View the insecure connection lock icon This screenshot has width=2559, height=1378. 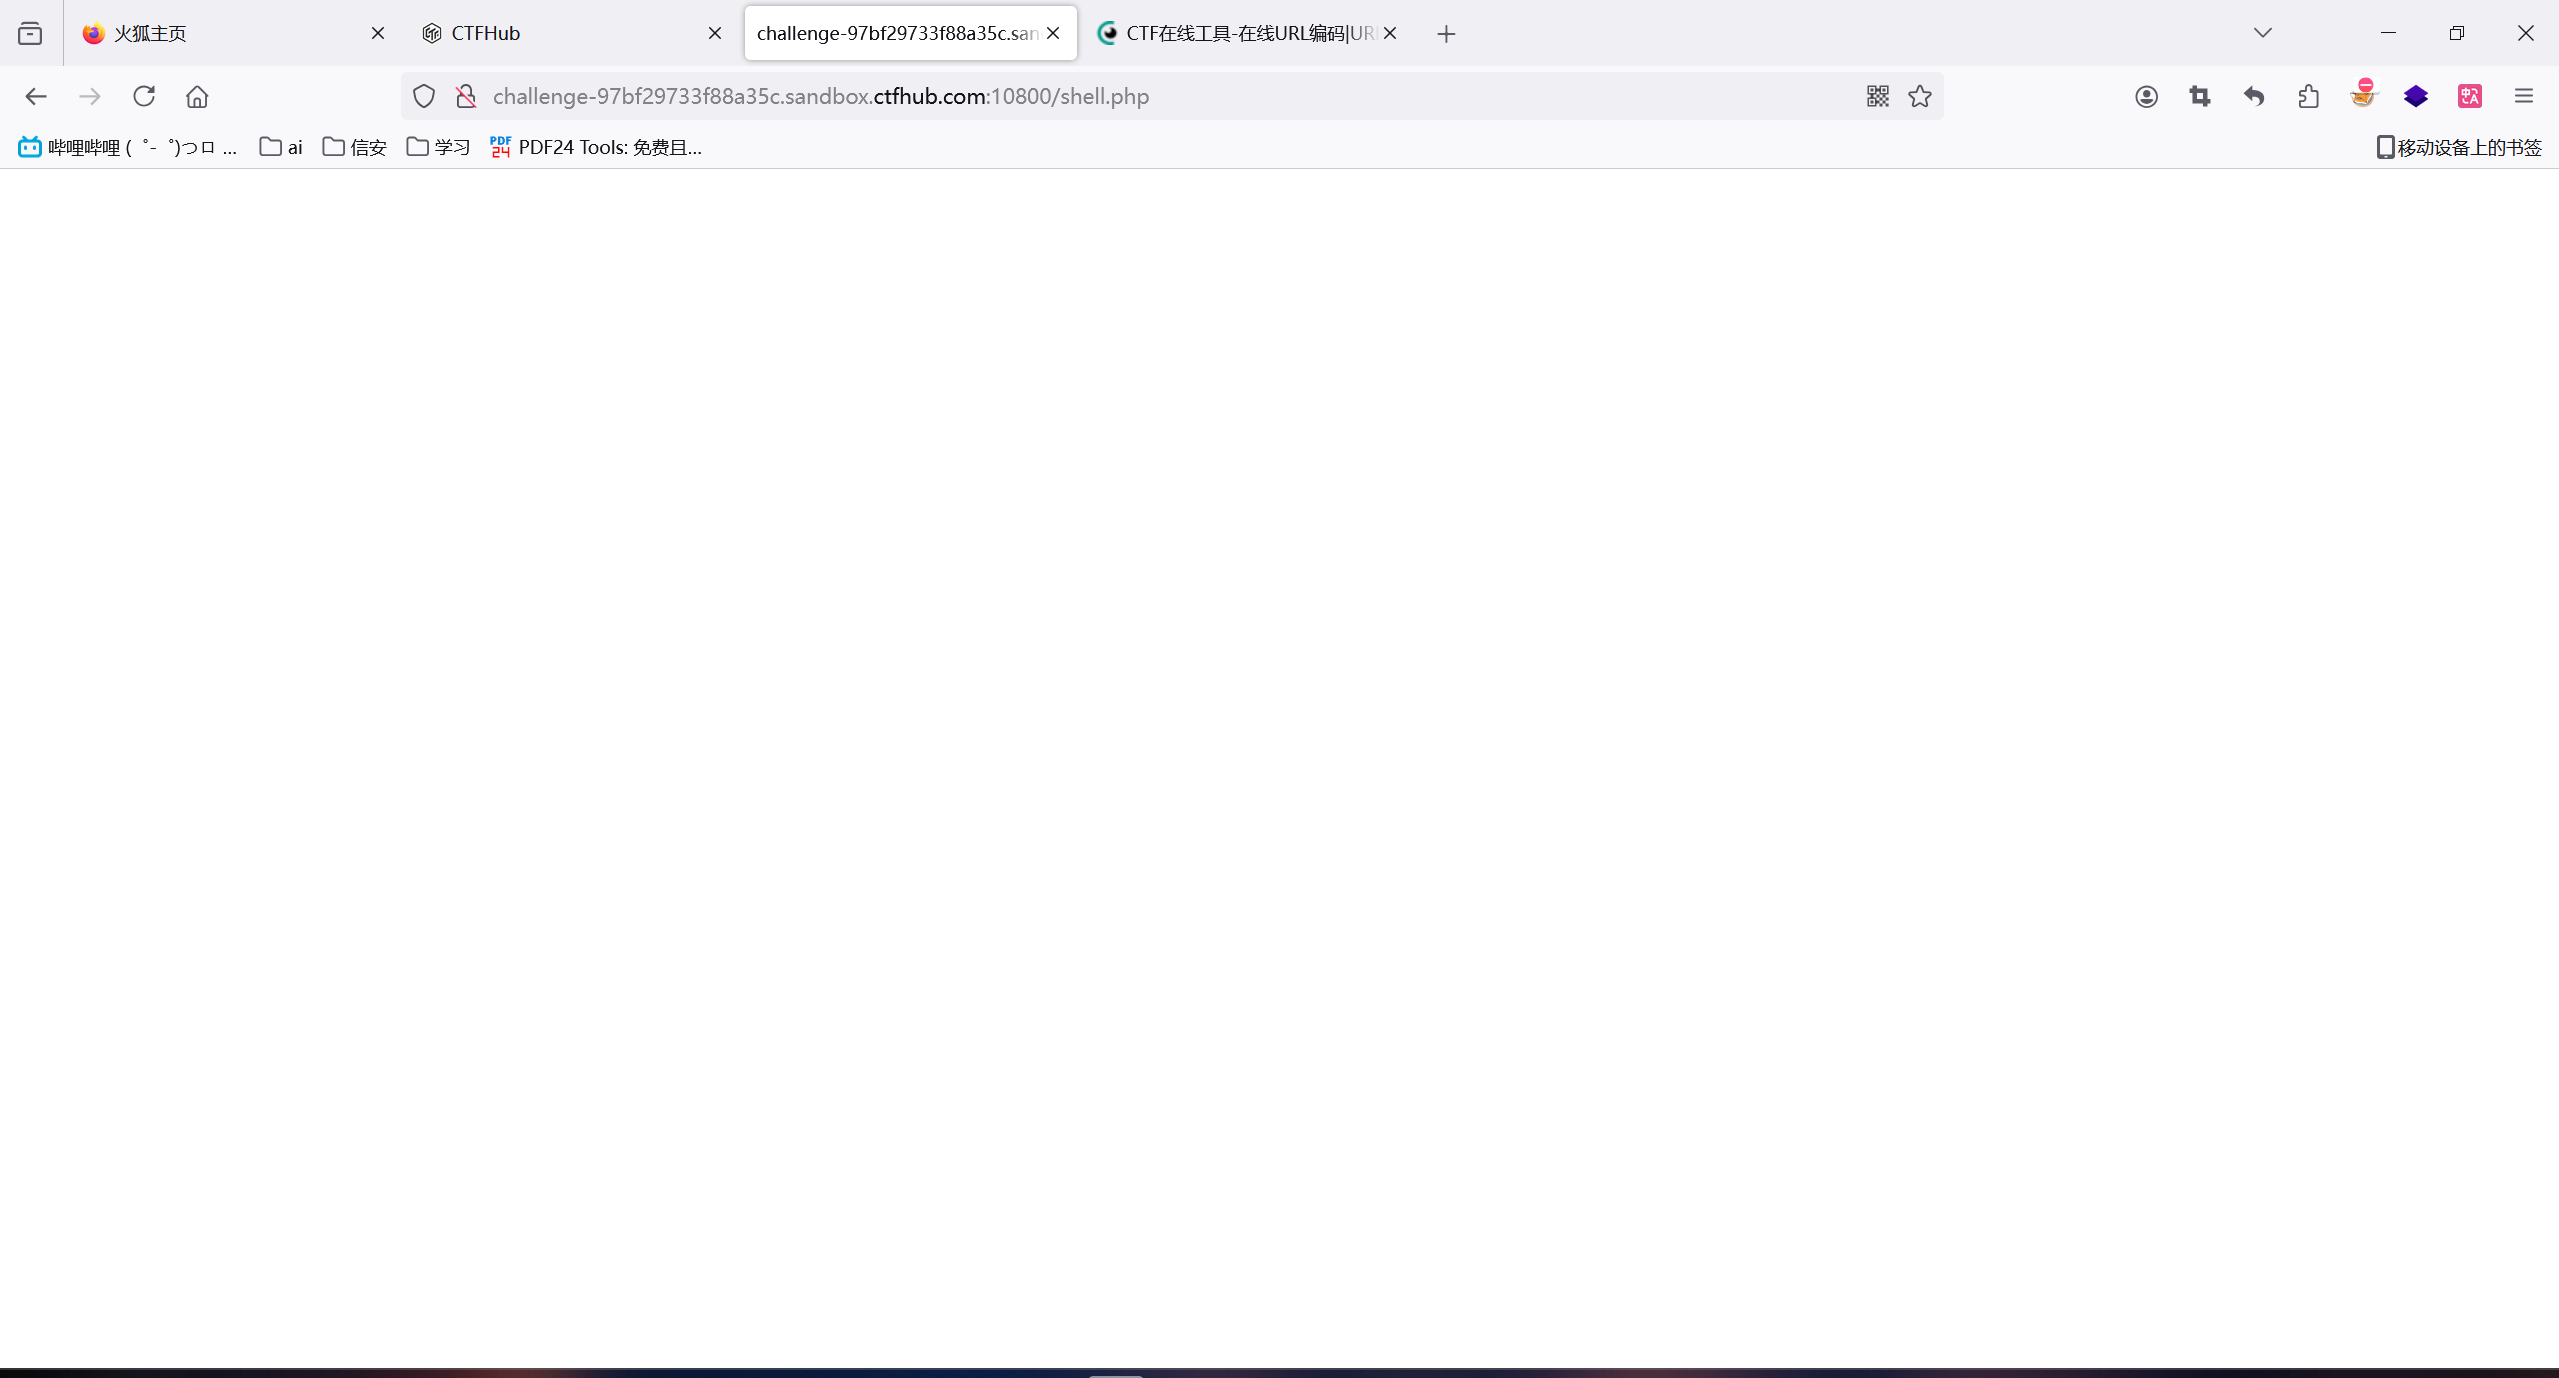tap(466, 96)
